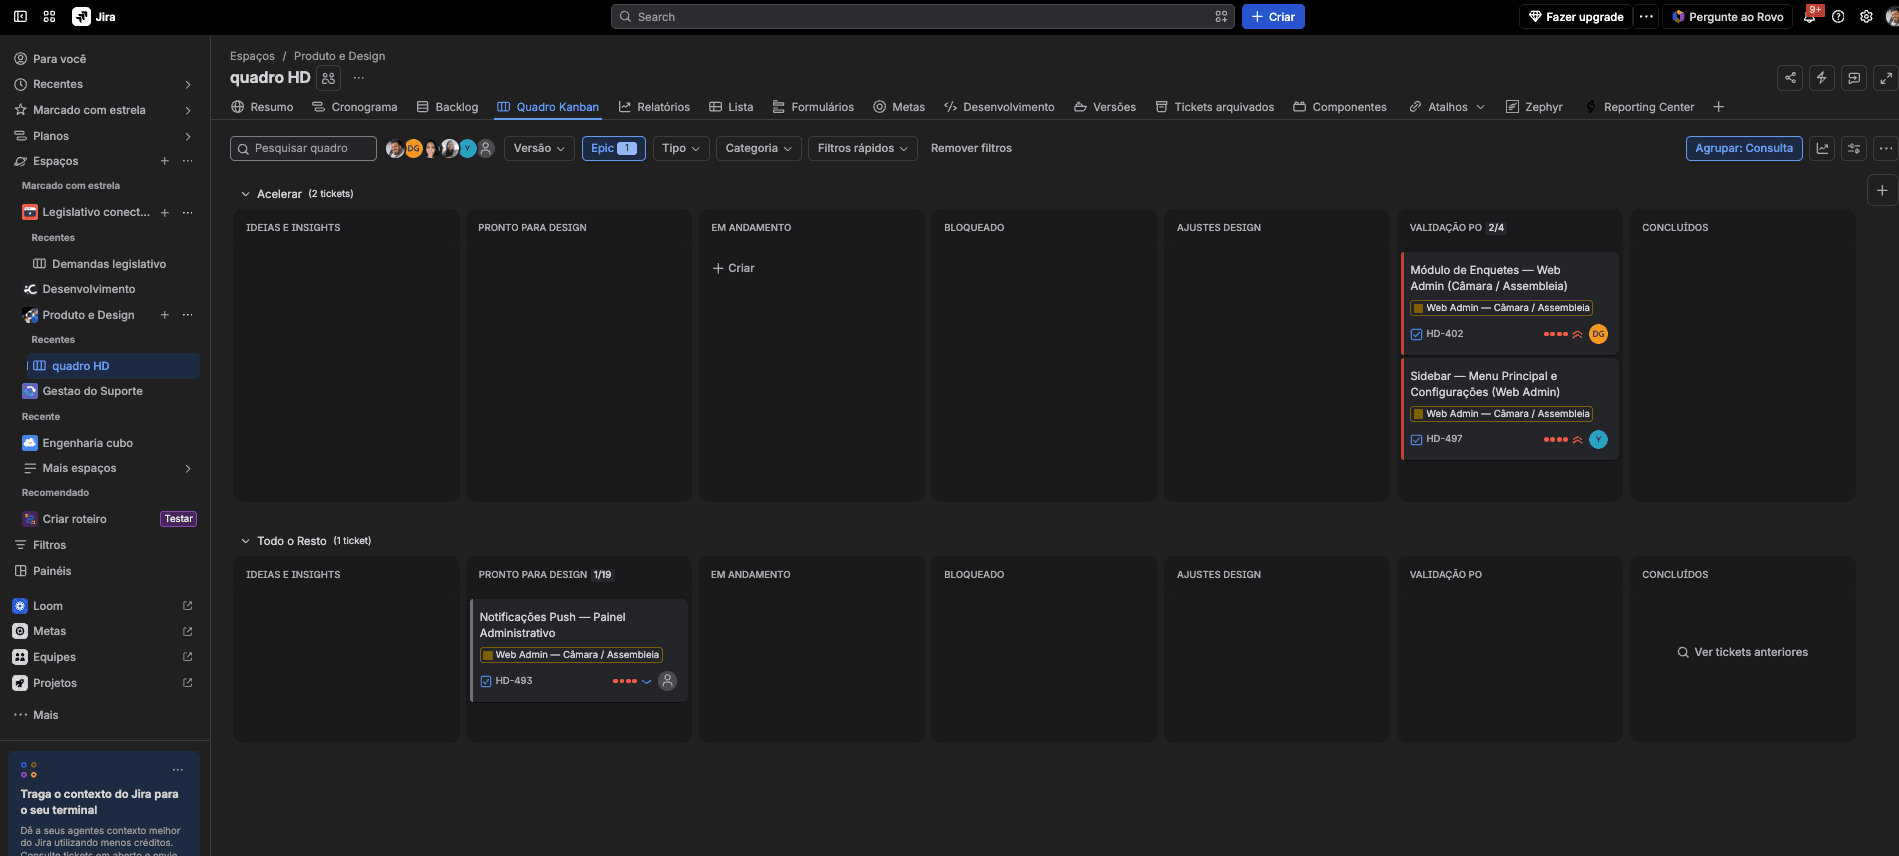Open the Formulários tab
Viewport: 1899px width, 856px height.
tap(813, 107)
